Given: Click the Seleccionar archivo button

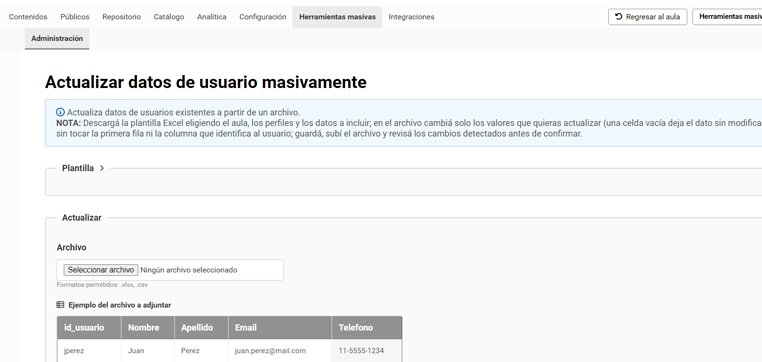Looking at the screenshot, I should click(101, 270).
